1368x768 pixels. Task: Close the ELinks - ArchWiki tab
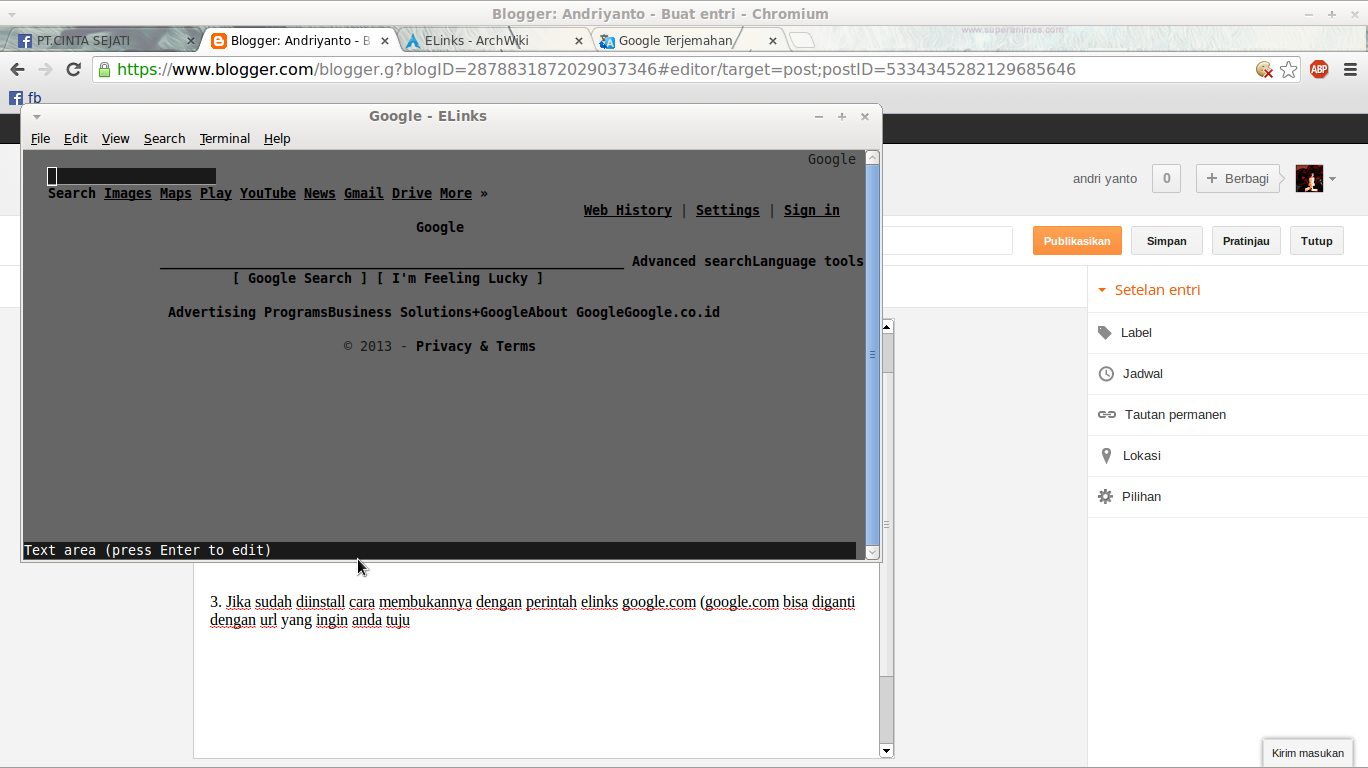click(x=579, y=41)
